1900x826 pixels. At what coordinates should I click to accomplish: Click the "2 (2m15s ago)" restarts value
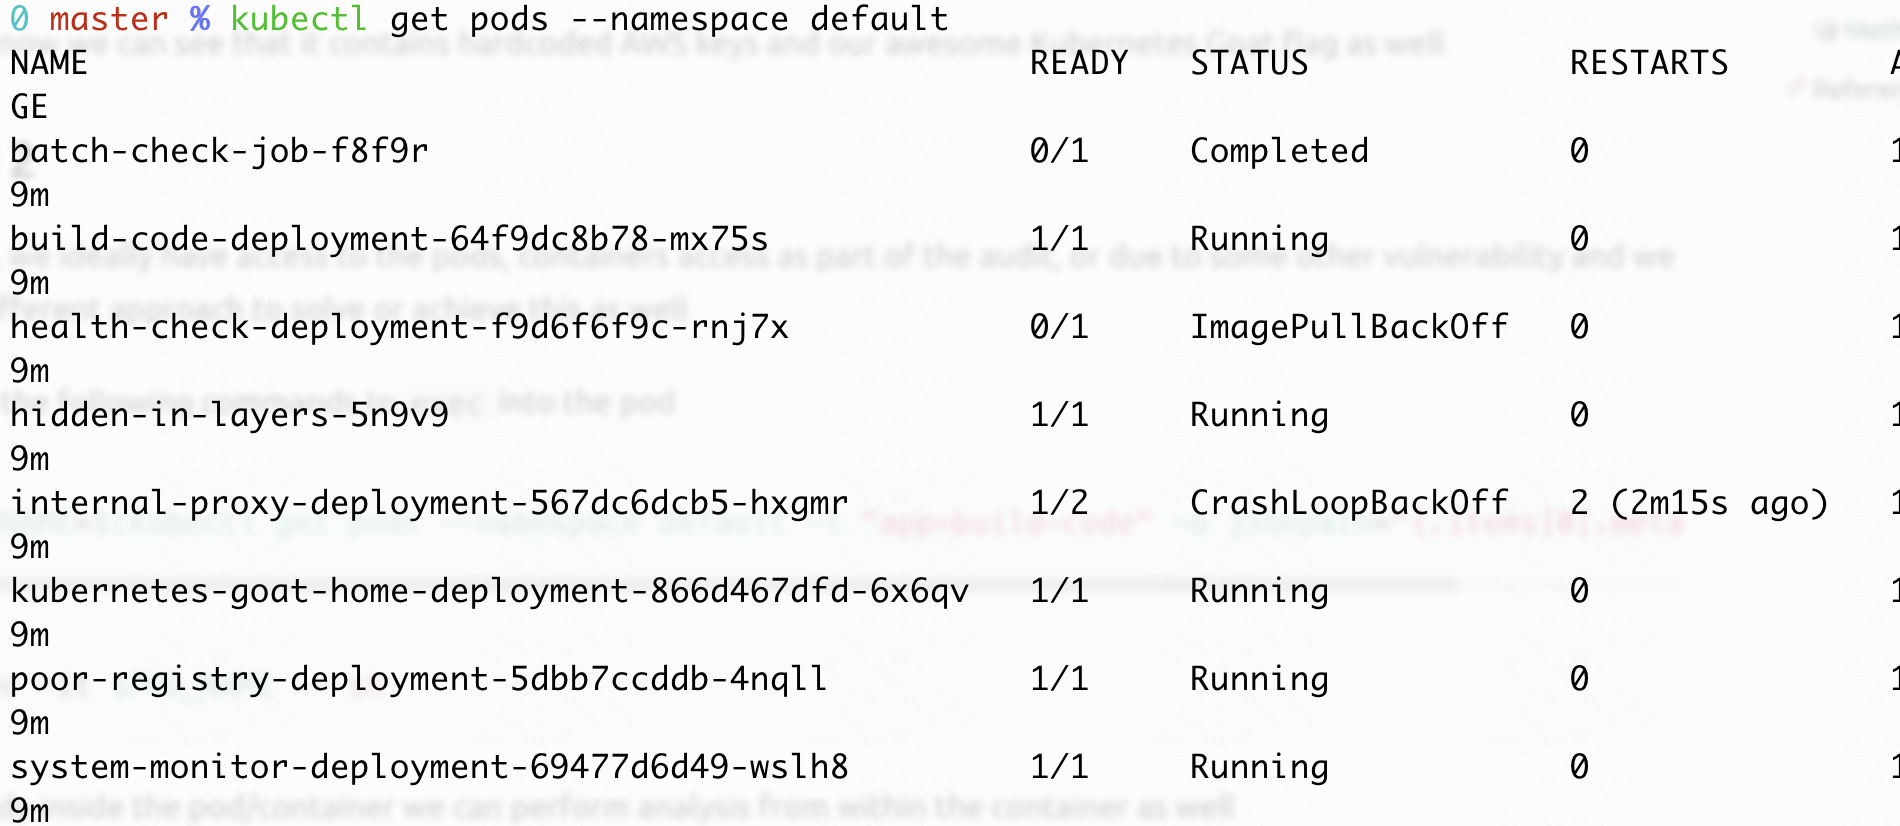(x=1699, y=503)
